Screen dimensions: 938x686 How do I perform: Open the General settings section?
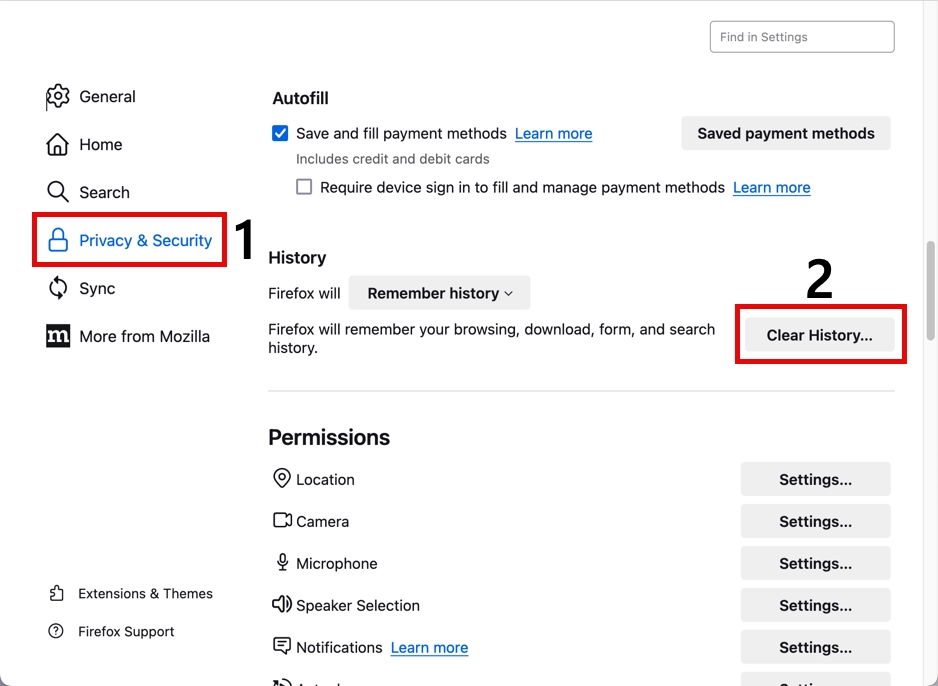(x=107, y=96)
